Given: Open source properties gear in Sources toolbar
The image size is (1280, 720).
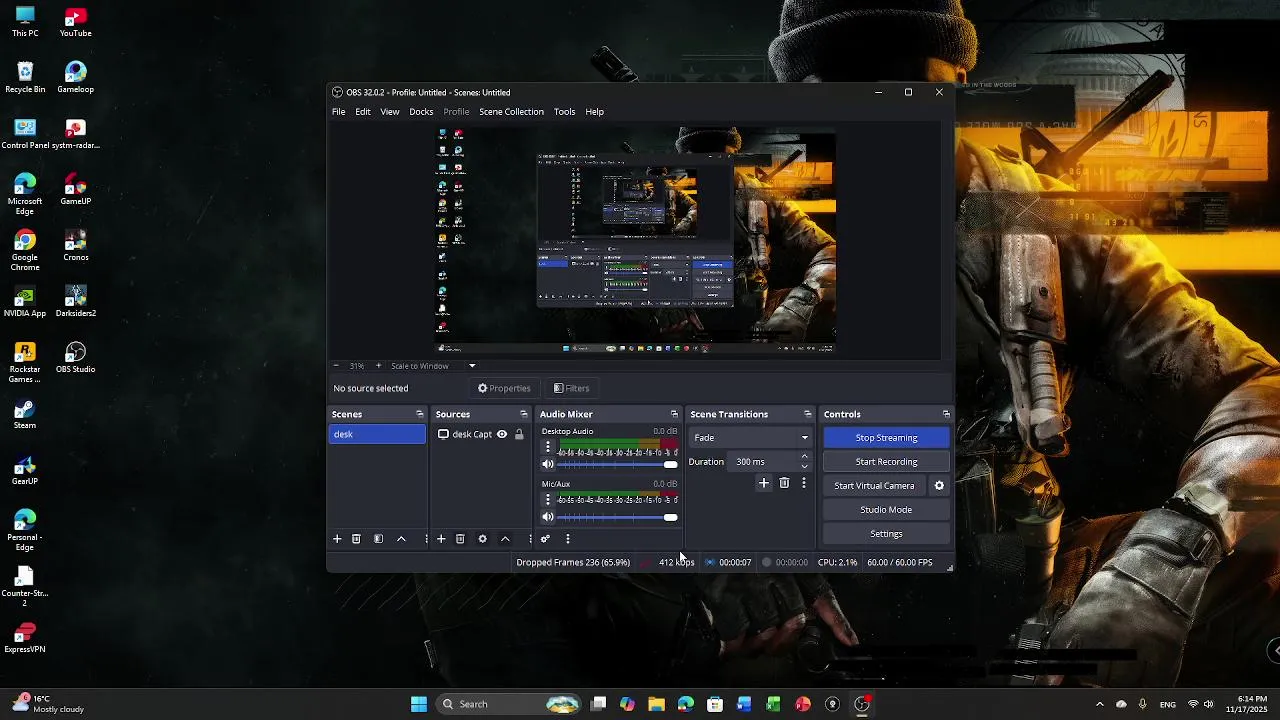Looking at the screenshot, I should [x=482, y=539].
